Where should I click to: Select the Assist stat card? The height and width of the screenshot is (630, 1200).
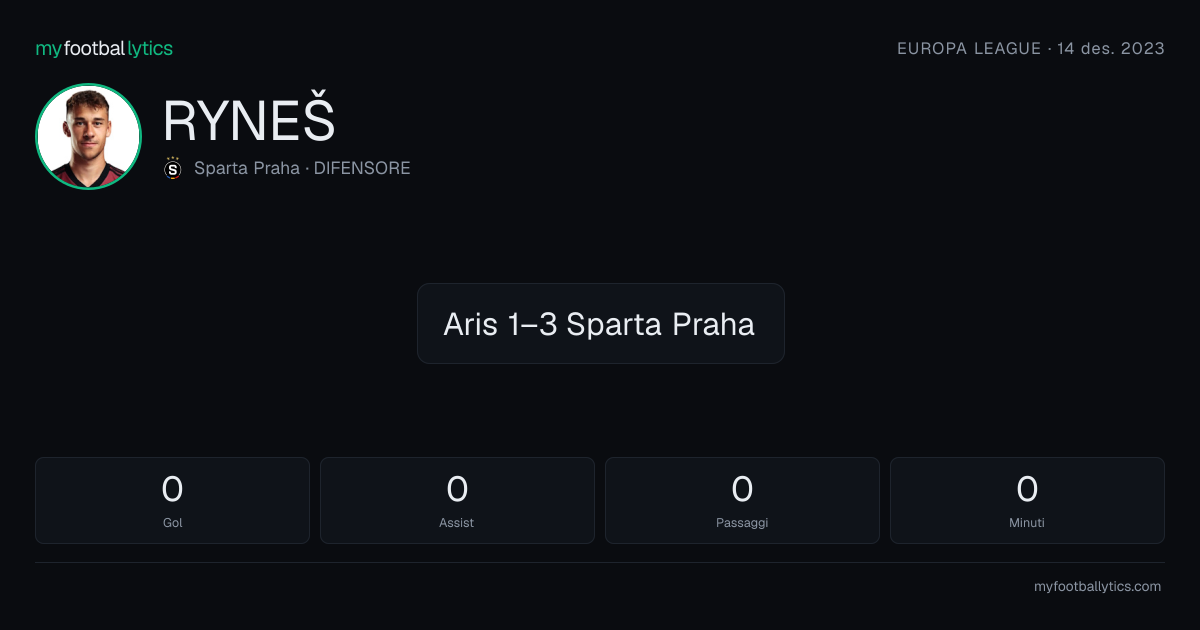click(x=457, y=500)
